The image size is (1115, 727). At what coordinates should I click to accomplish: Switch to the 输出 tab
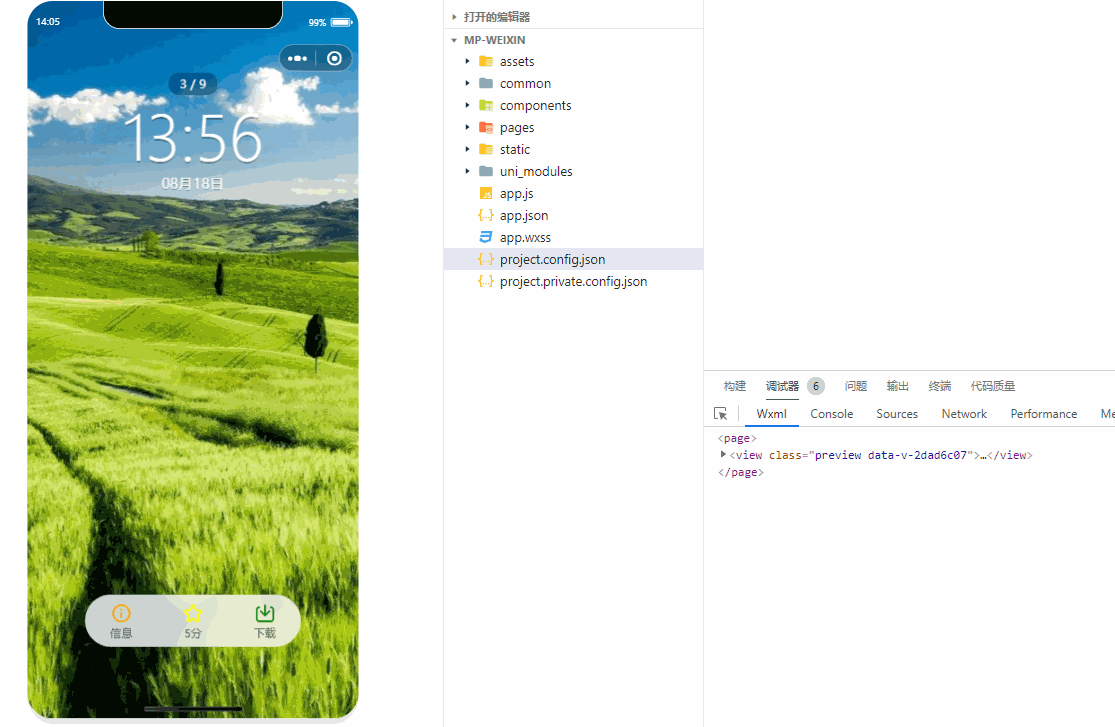[x=897, y=386]
